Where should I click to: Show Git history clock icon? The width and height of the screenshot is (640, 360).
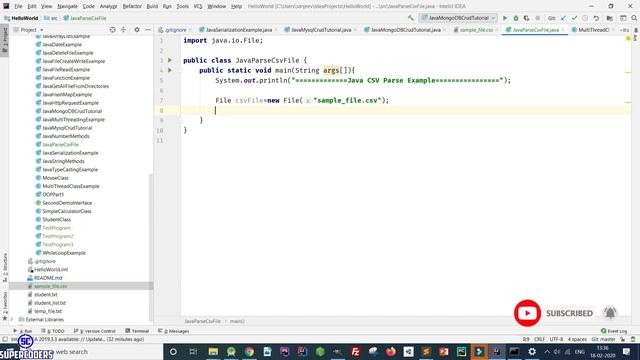[x=585, y=18]
